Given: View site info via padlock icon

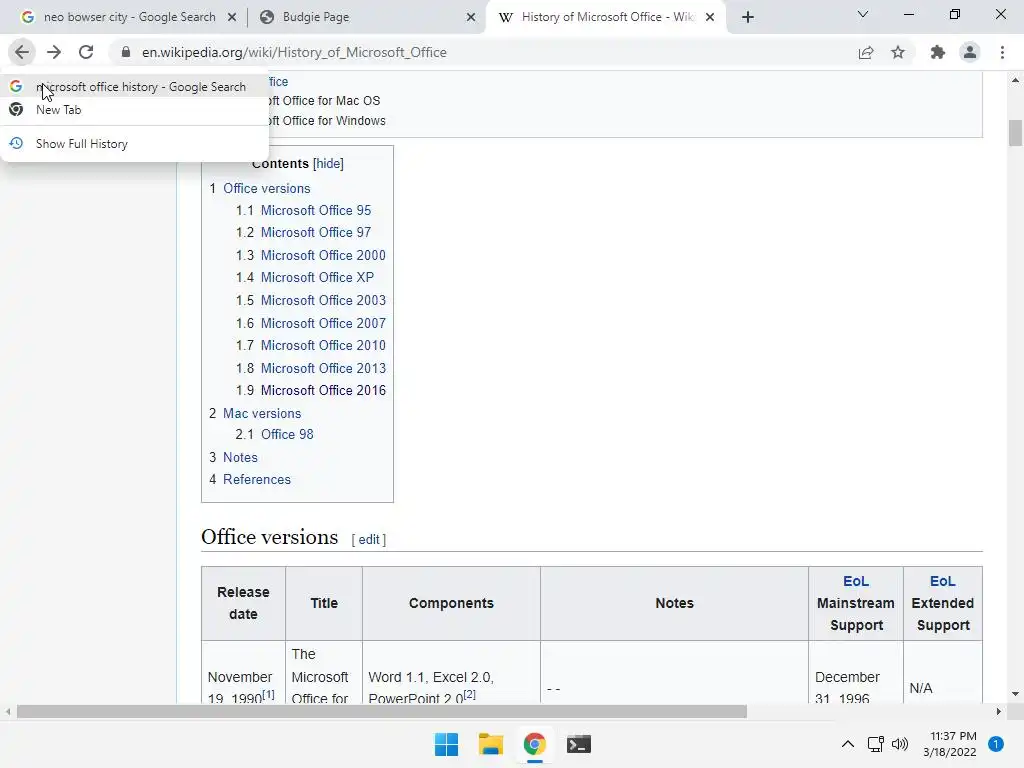Looking at the screenshot, I should (x=126, y=52).
